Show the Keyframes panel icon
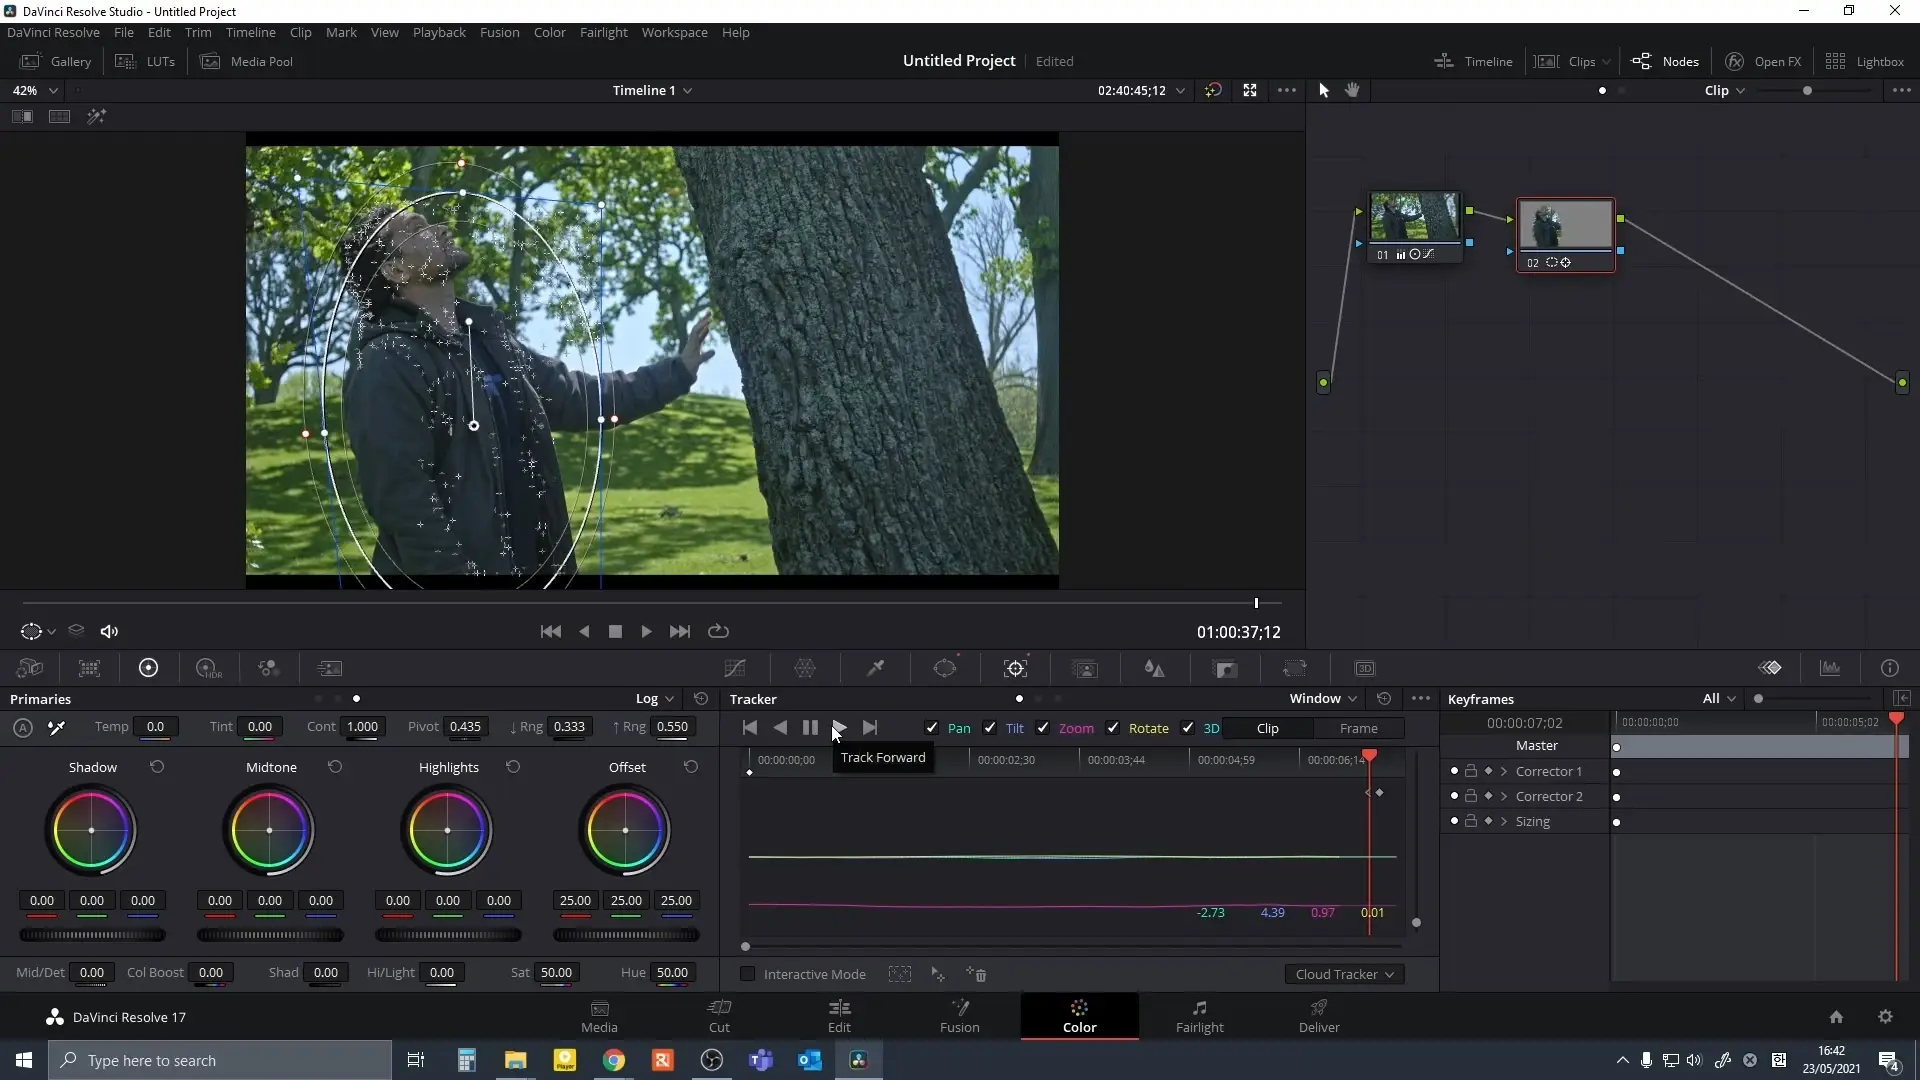The image size is (1920, 1080). pyautogui.click(x=1770, y=668)
